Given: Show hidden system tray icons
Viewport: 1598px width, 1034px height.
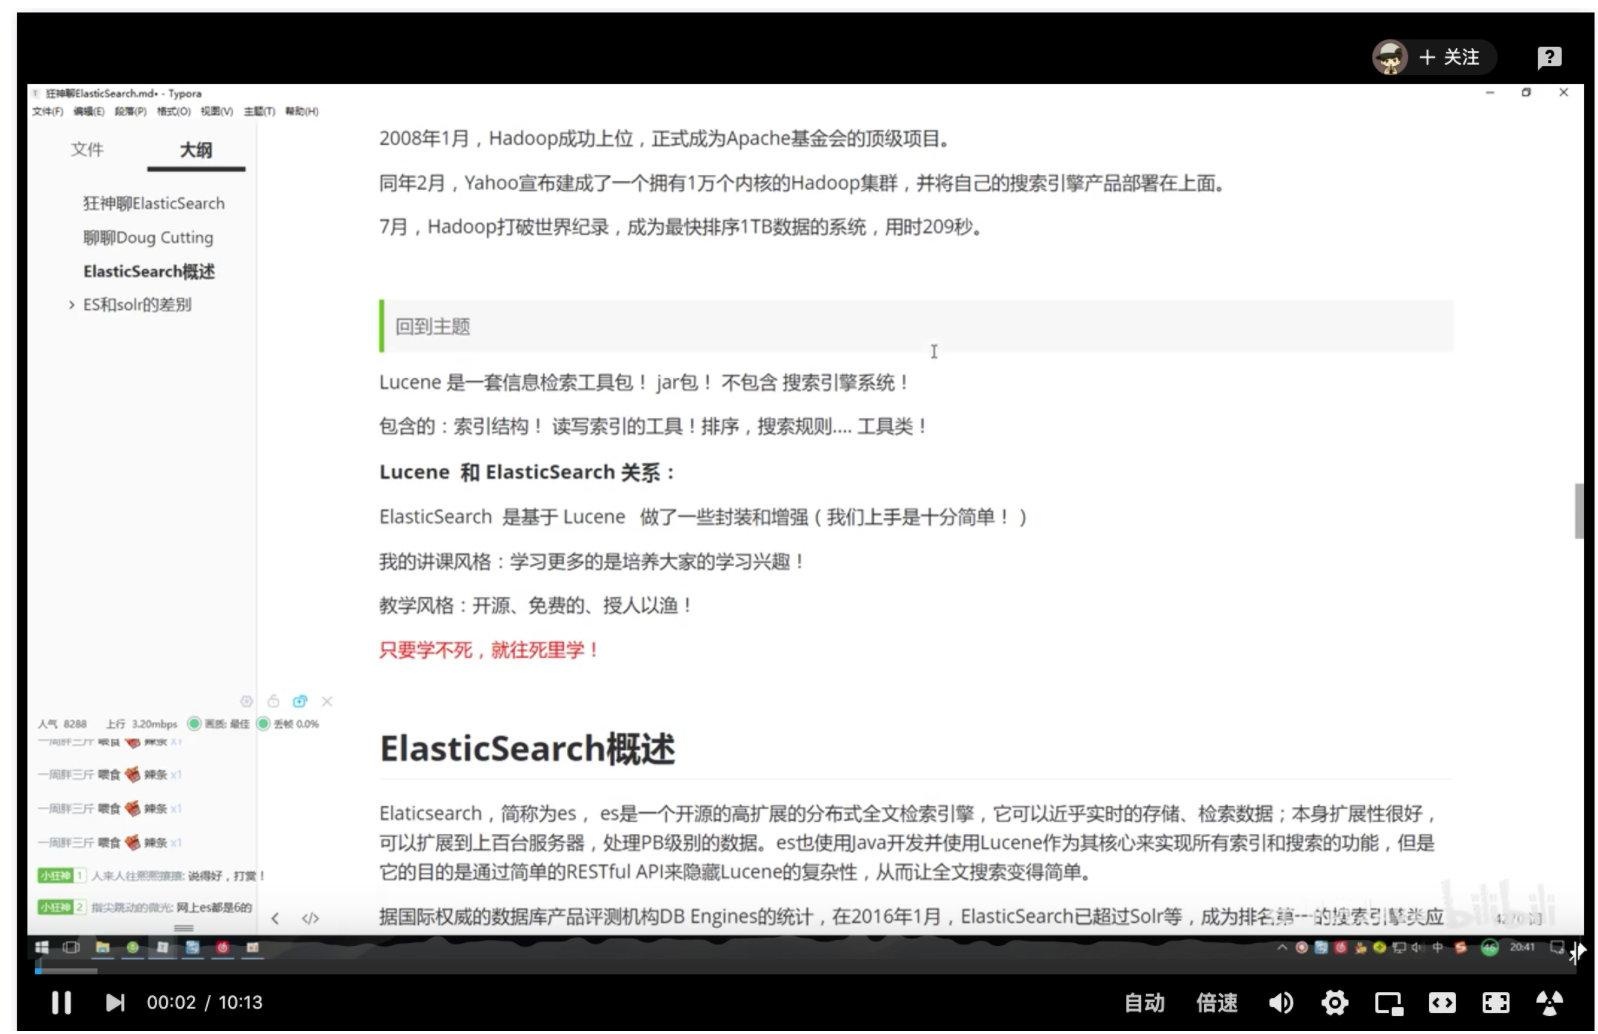Looking at the screenshot, I should [1281, 947].
